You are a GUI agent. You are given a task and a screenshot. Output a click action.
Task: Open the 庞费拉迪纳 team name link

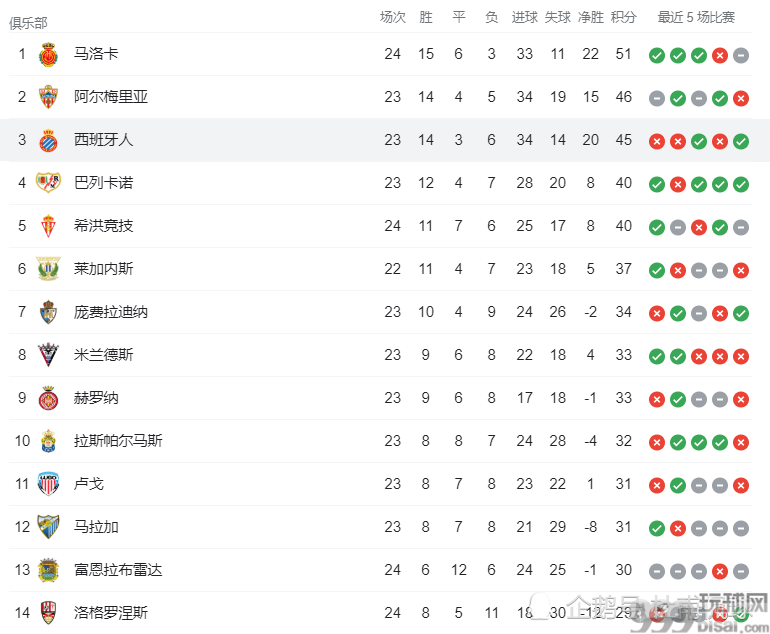(111, 312)
